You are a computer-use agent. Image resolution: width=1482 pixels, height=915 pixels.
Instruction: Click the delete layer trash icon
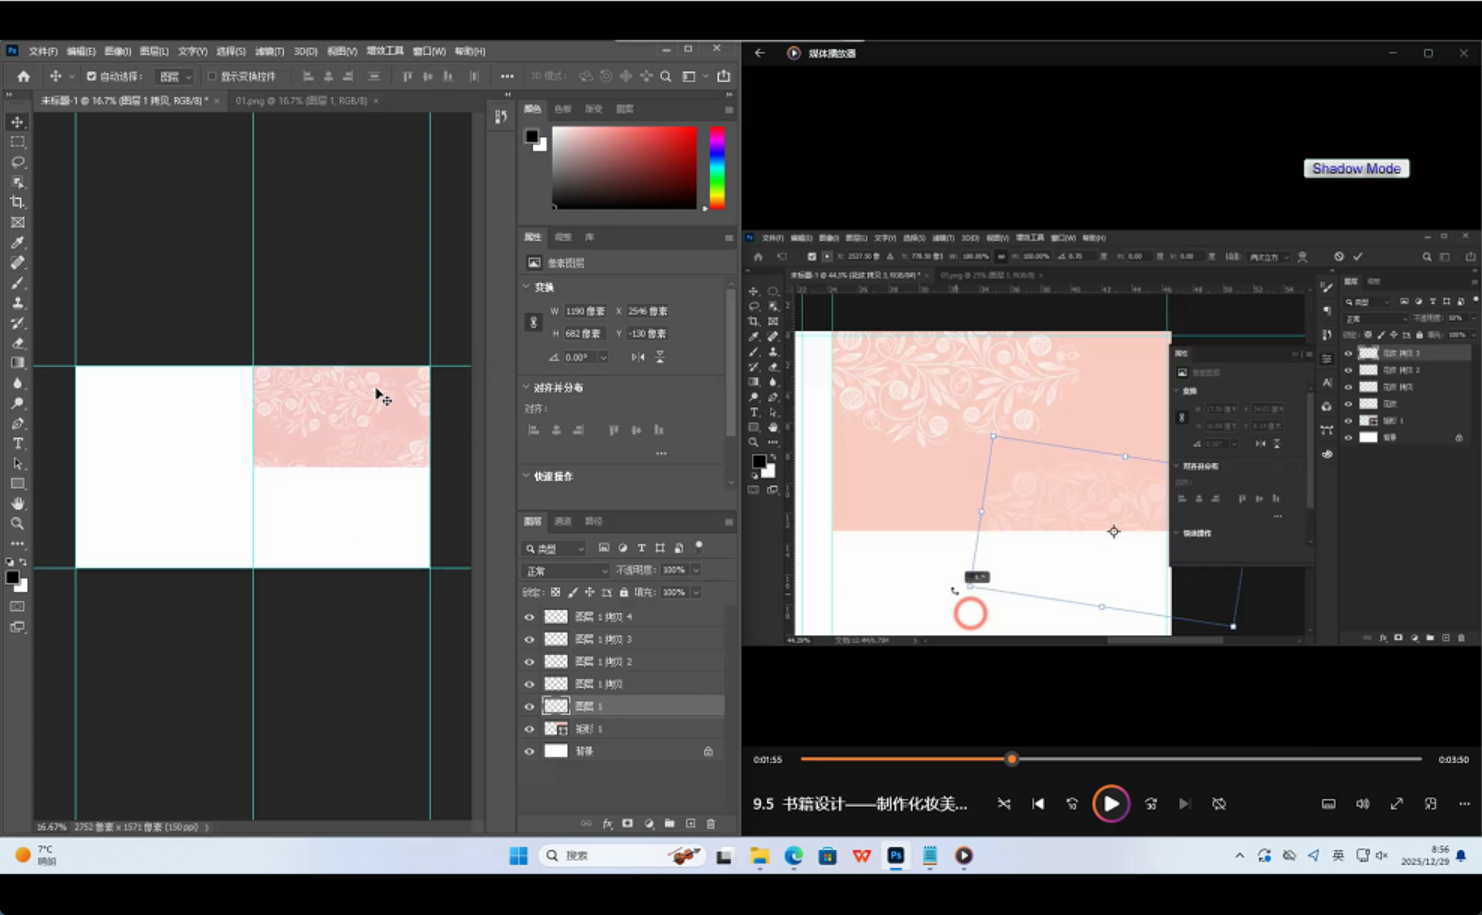711,824
